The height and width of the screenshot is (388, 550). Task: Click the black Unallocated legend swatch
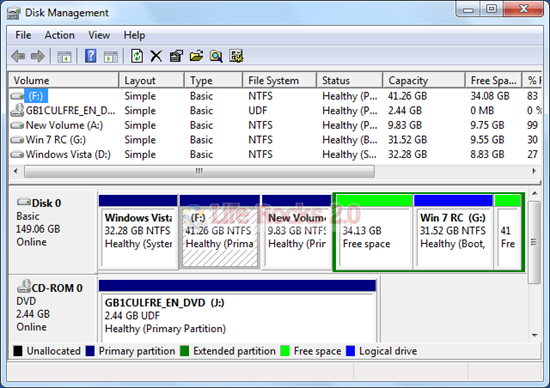[x=18, y=351]
